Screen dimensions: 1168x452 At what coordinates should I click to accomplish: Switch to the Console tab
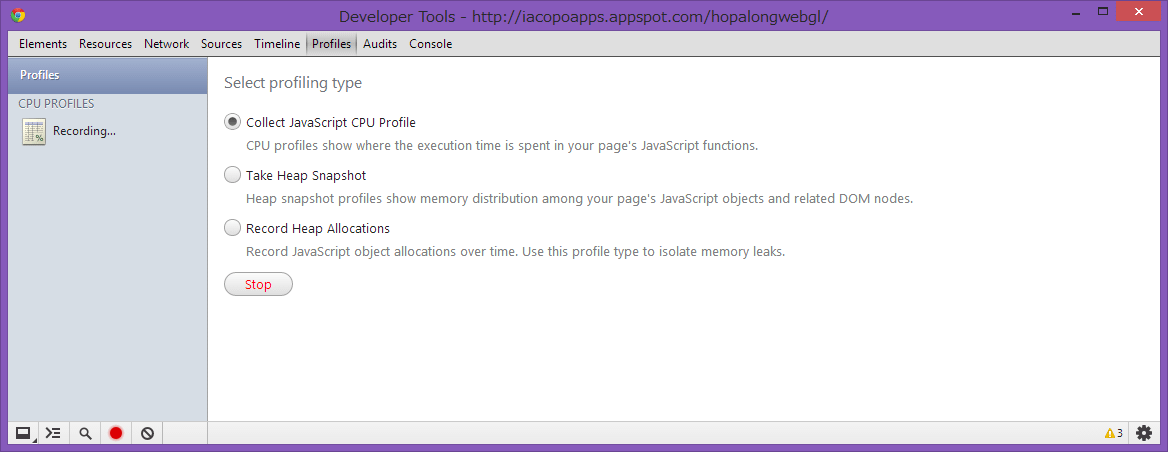click(431, 44)
